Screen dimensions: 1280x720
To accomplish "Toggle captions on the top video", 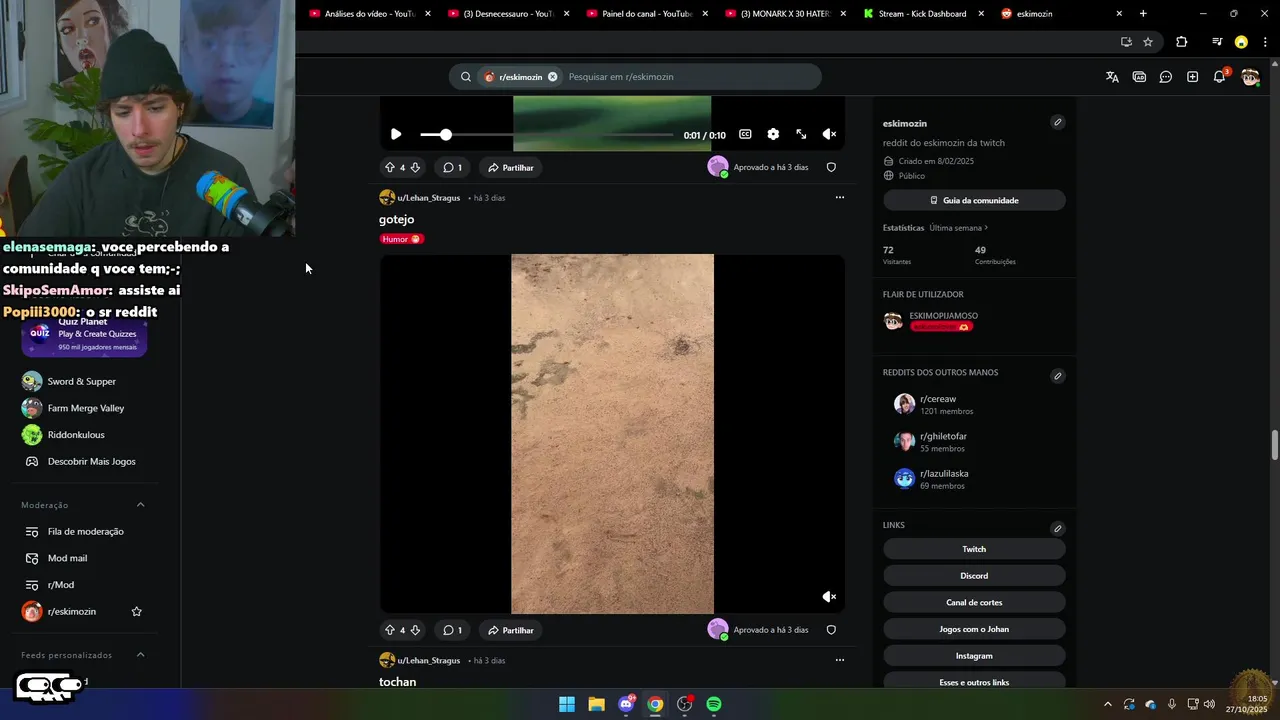I will [x=745, y=134].
